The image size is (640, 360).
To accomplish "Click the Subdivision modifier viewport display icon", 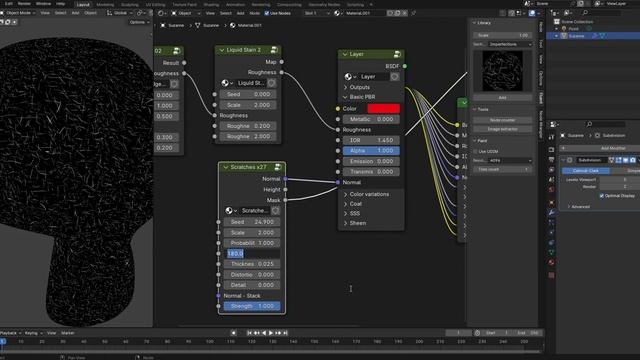I will pos(626,160).
